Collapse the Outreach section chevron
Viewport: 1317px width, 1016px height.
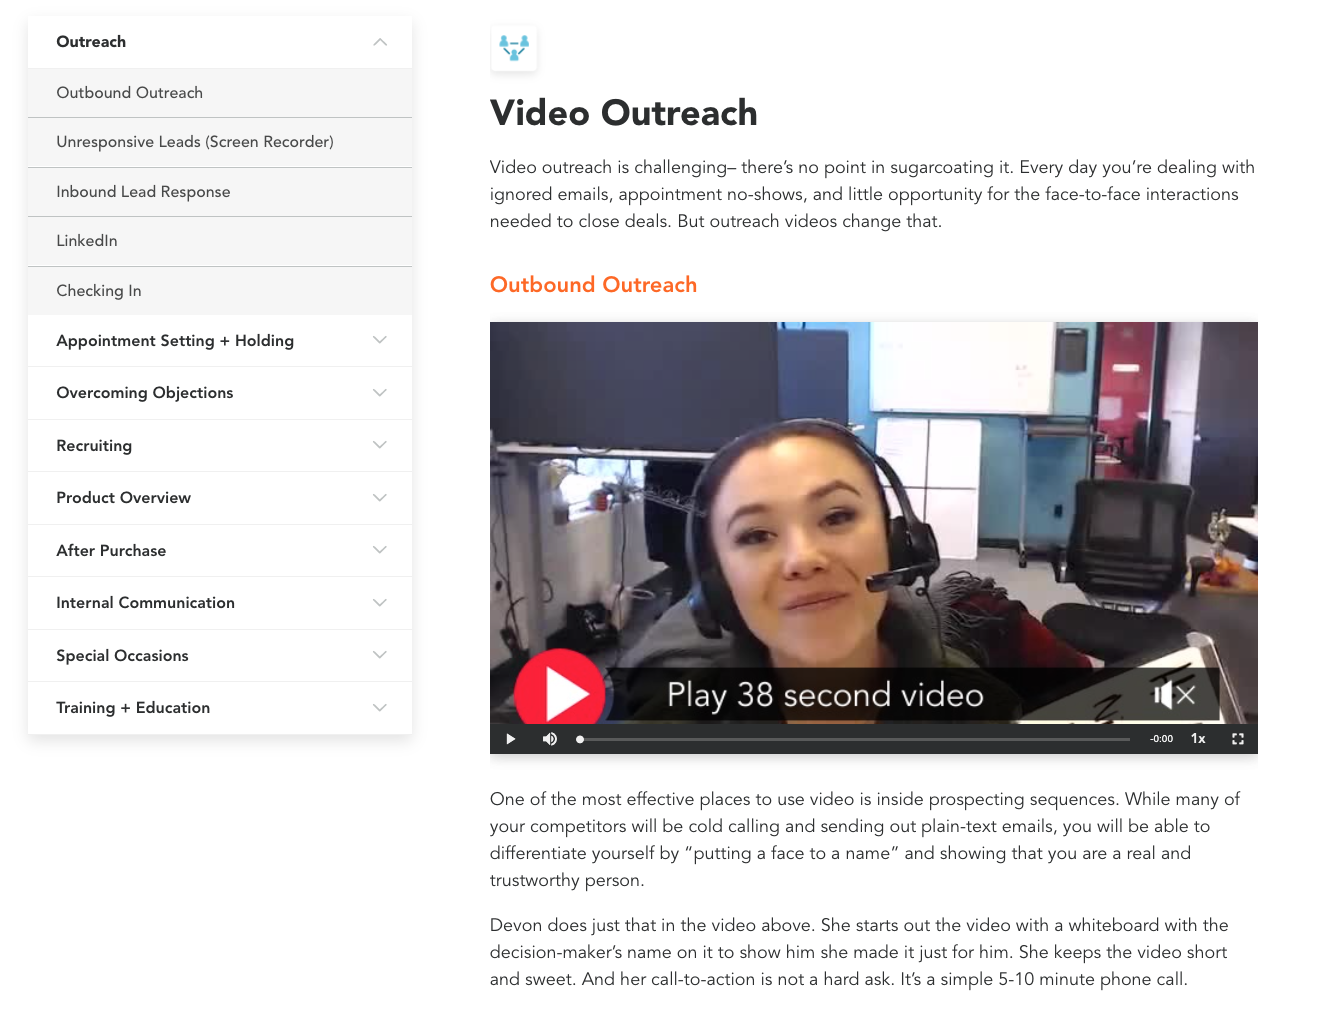click(380, 42)
